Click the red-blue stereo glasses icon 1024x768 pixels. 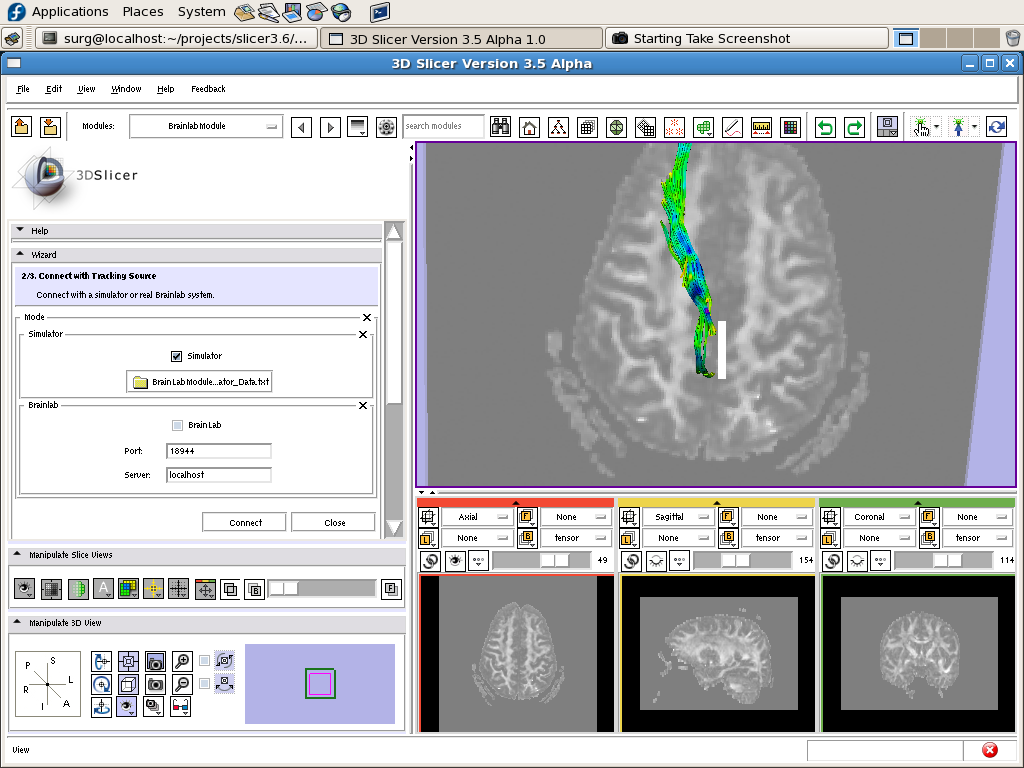(181, 707)
